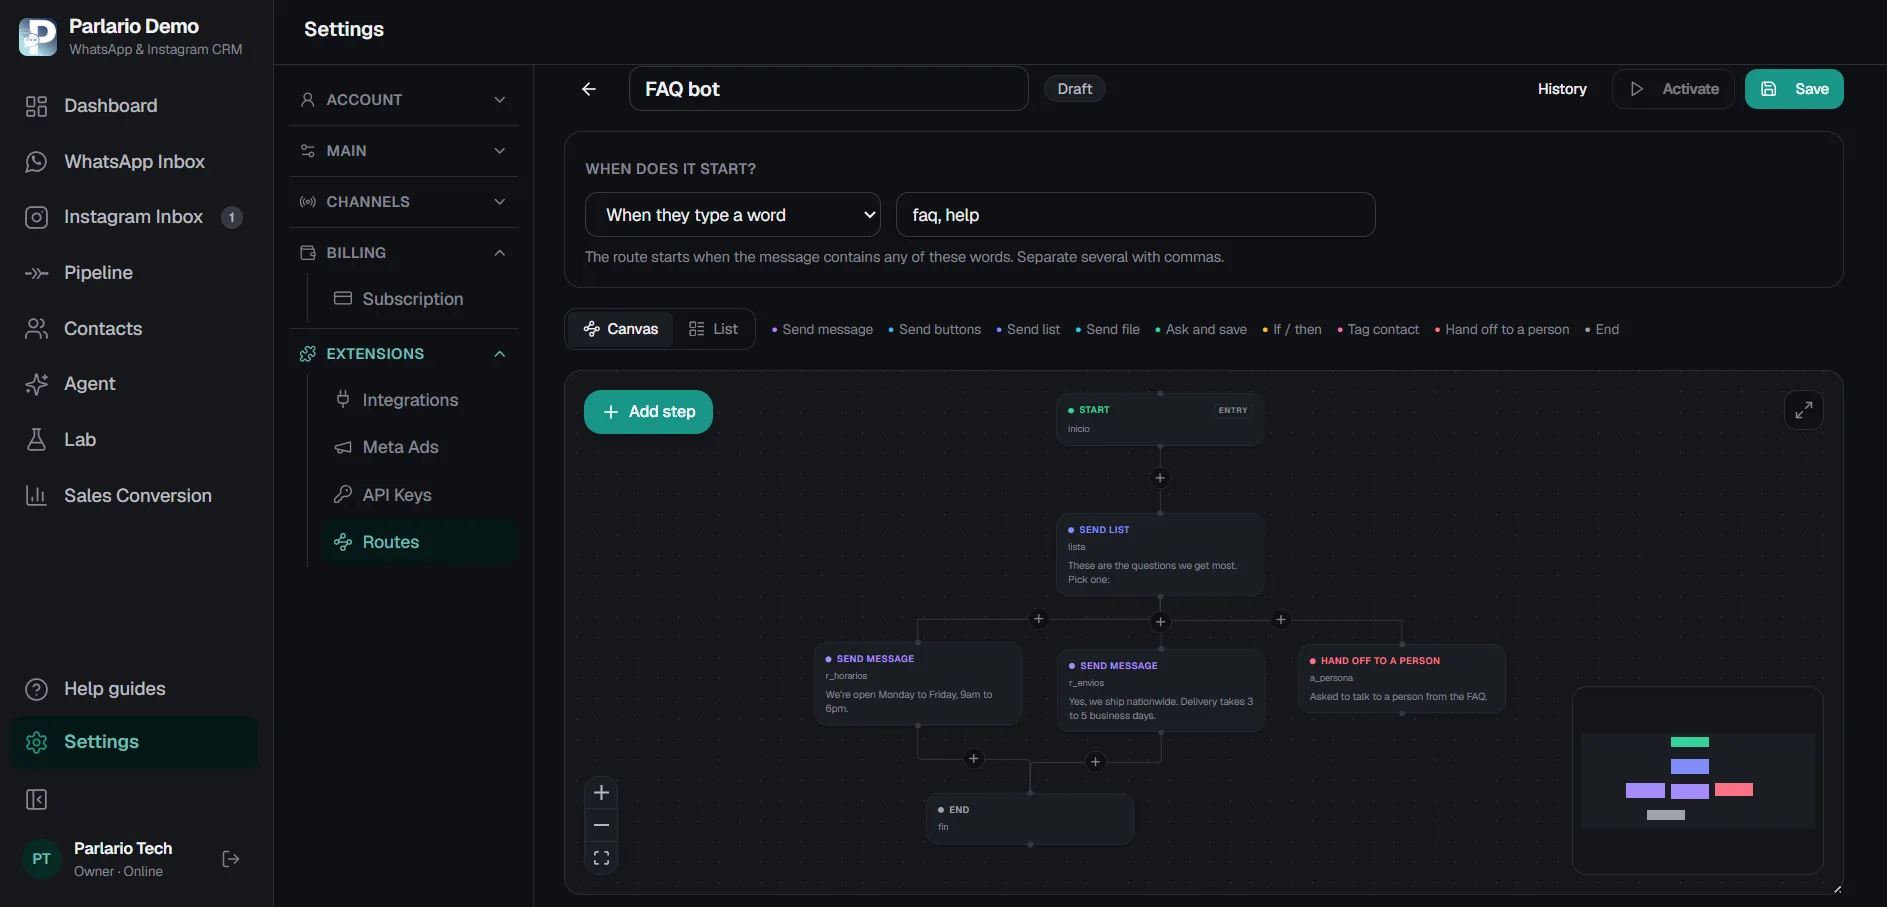
Task: Open WhatsApp Inbox from sidebar
Action: coord(133,162)
